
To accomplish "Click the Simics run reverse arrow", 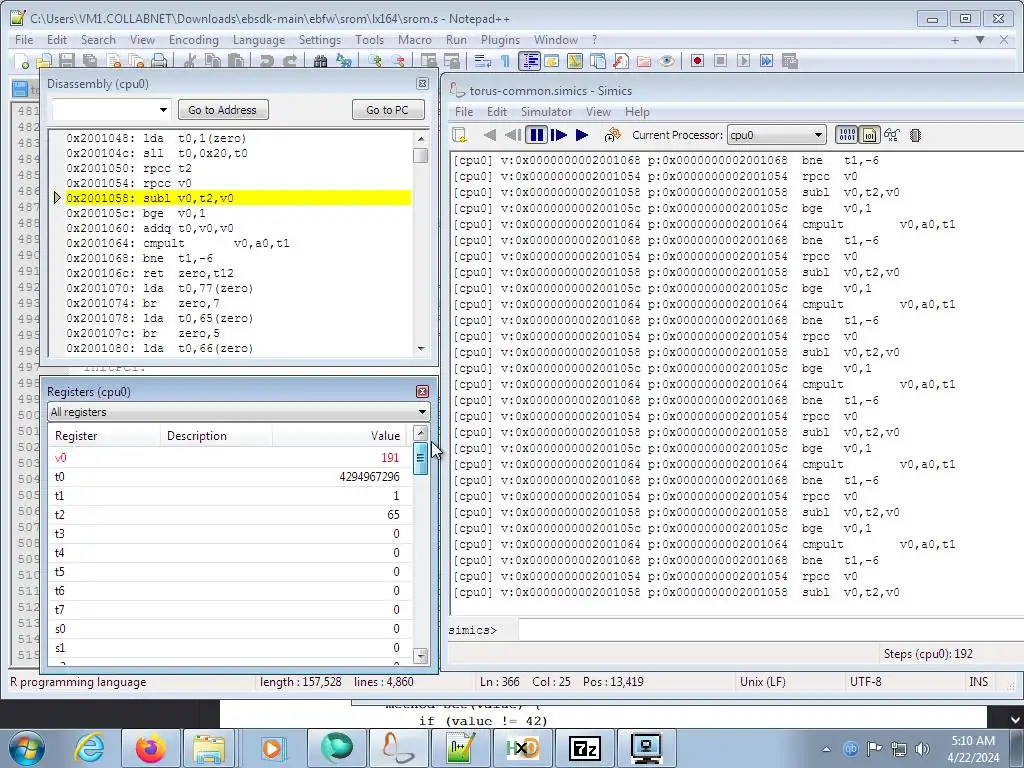I will [490, 135].
